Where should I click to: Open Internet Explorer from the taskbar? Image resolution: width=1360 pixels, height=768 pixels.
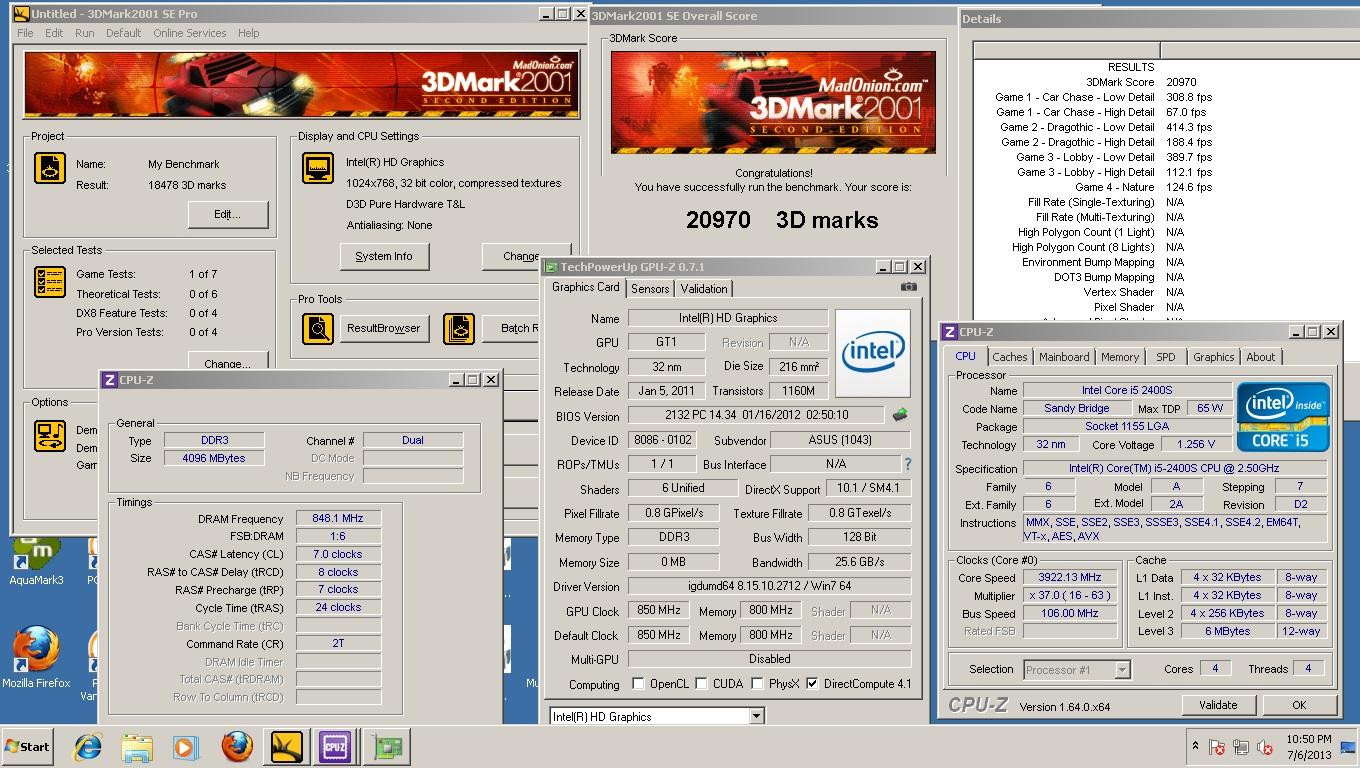pos(88,747)
